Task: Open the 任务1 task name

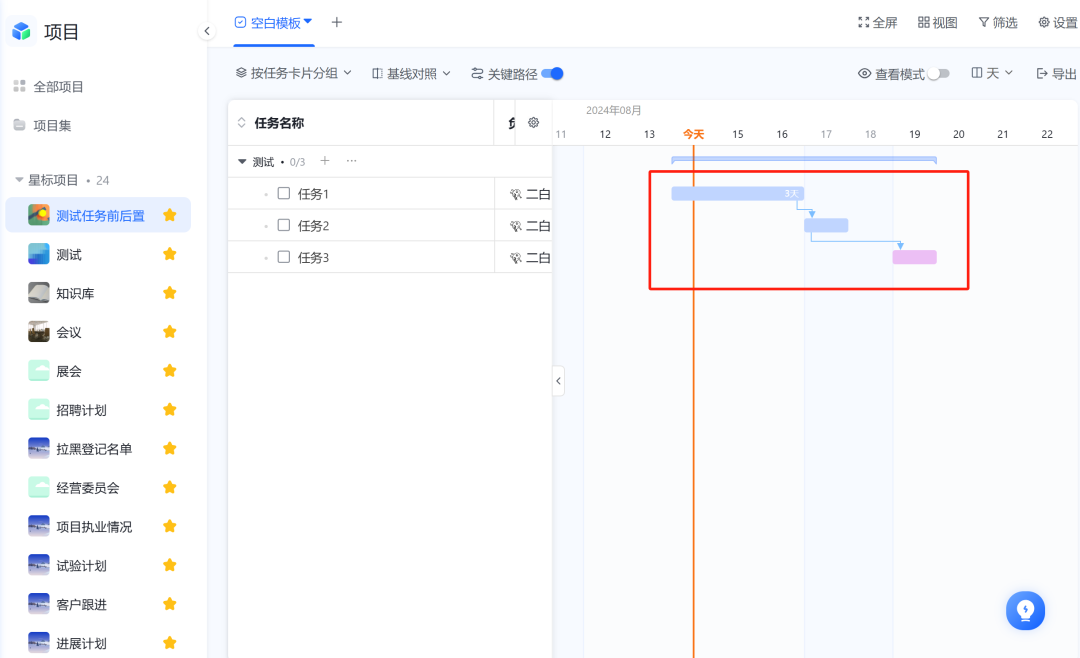Action: point(313,194)
